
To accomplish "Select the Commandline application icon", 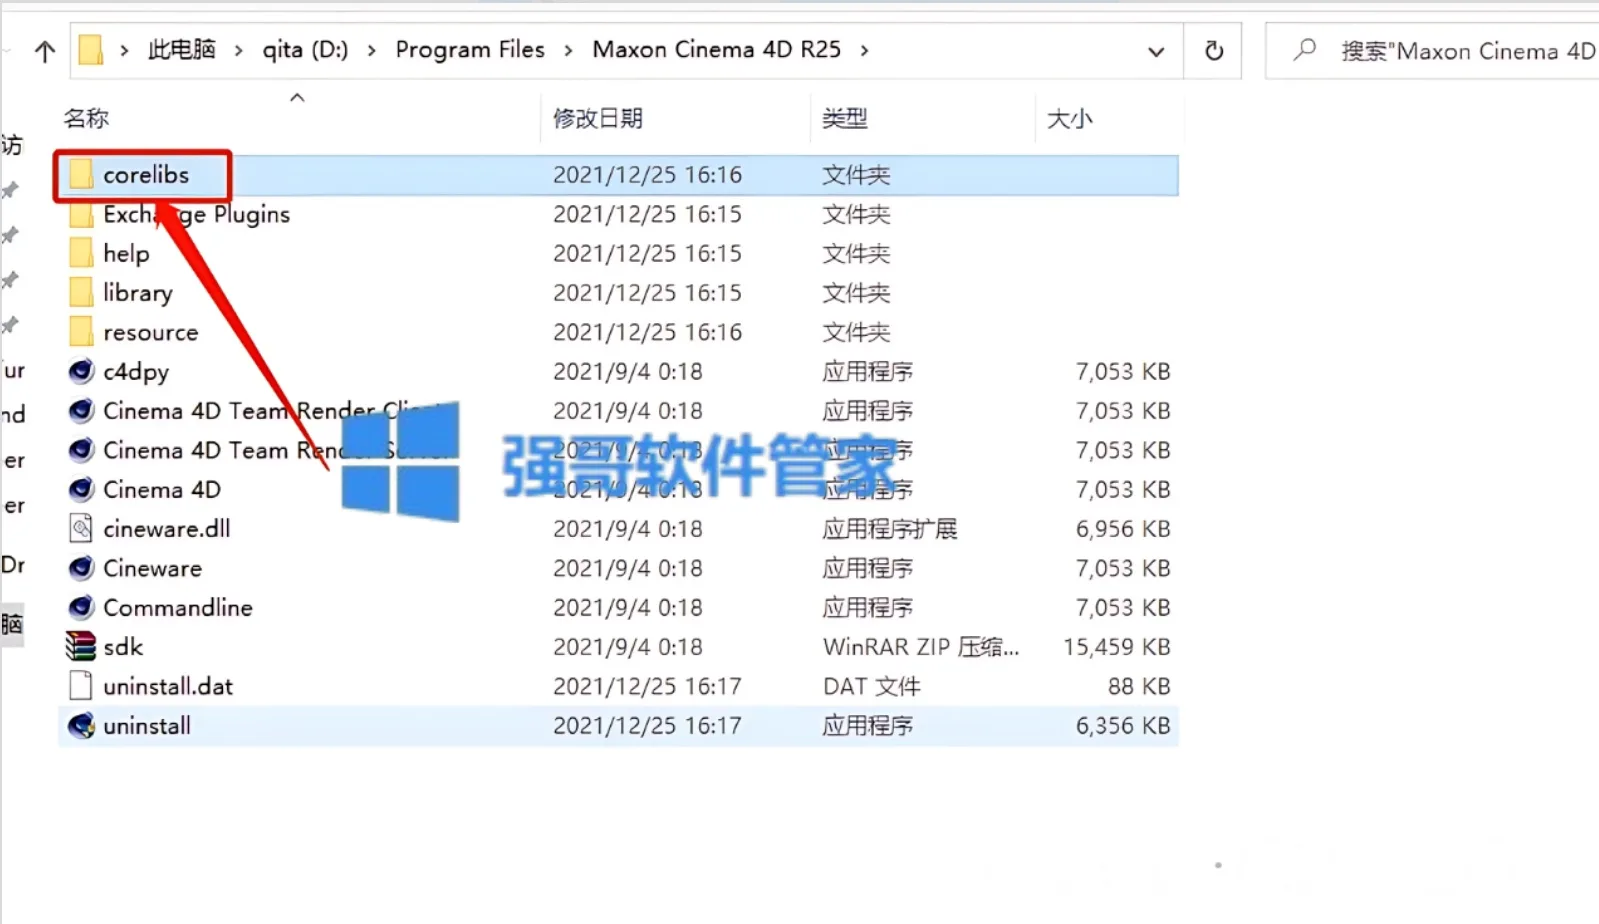I will click(x=82, y=608).
